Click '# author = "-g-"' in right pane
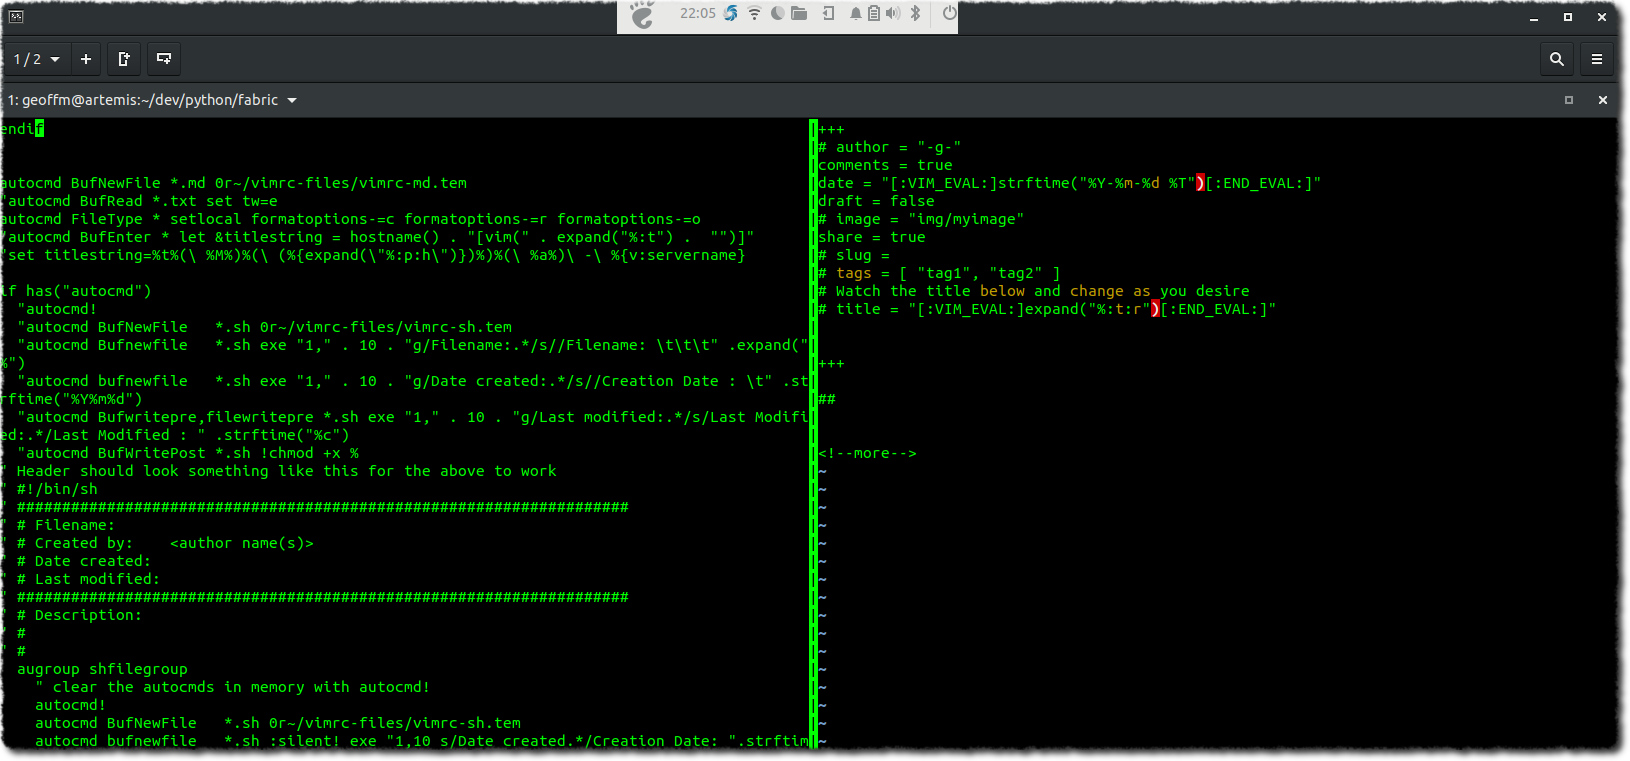The width and height of the screenshot is (1630, 761). (890, 147)
